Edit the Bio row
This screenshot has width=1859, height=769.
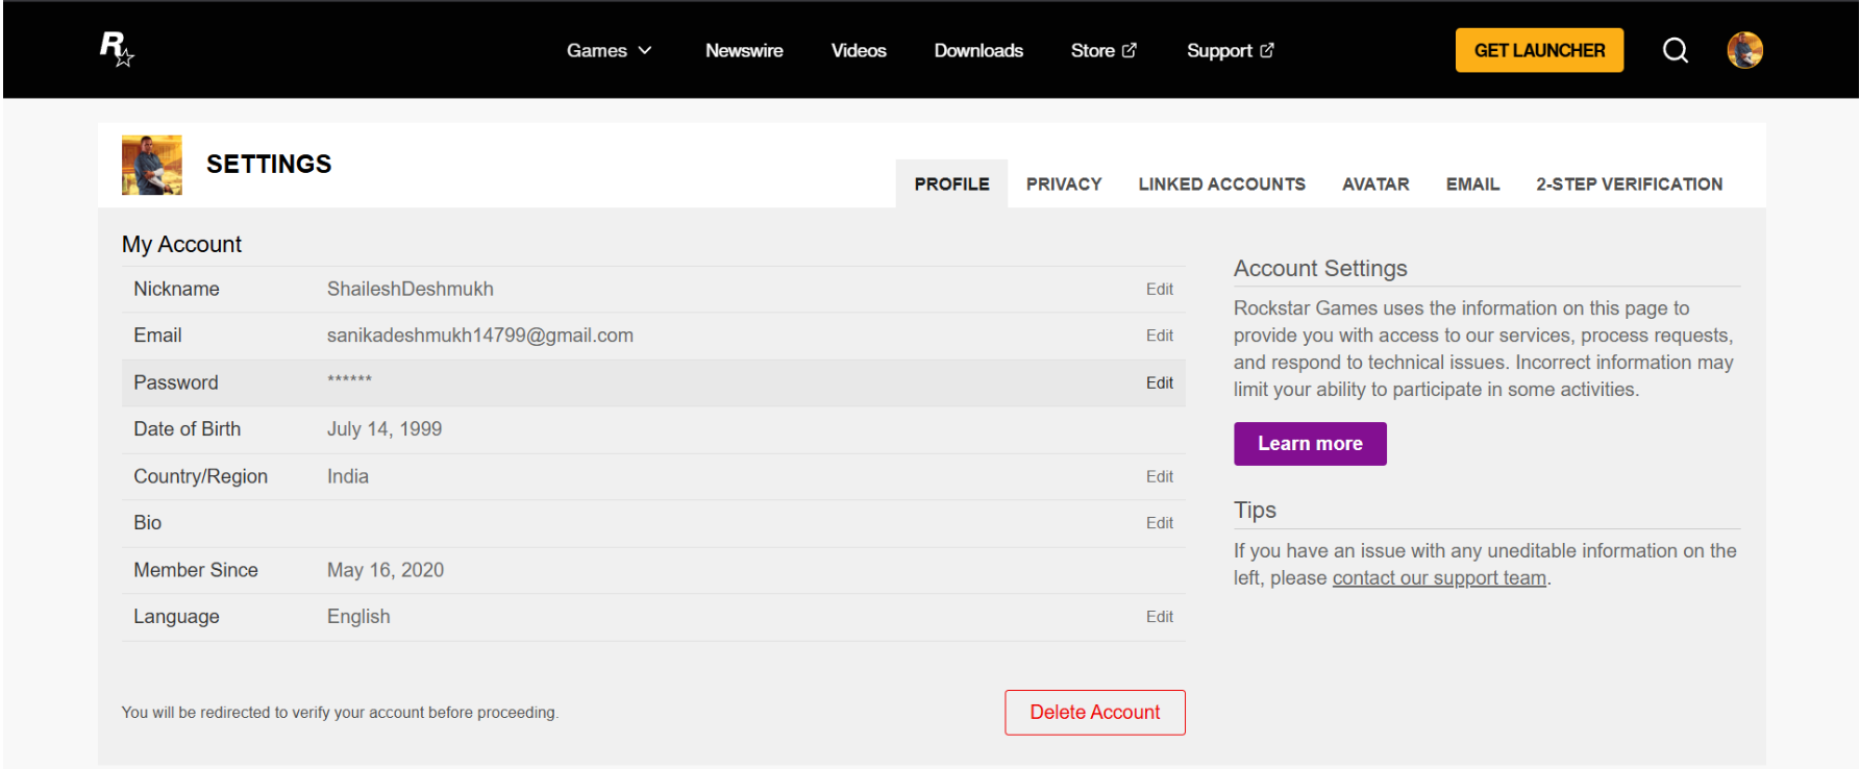pos(1159,523)
